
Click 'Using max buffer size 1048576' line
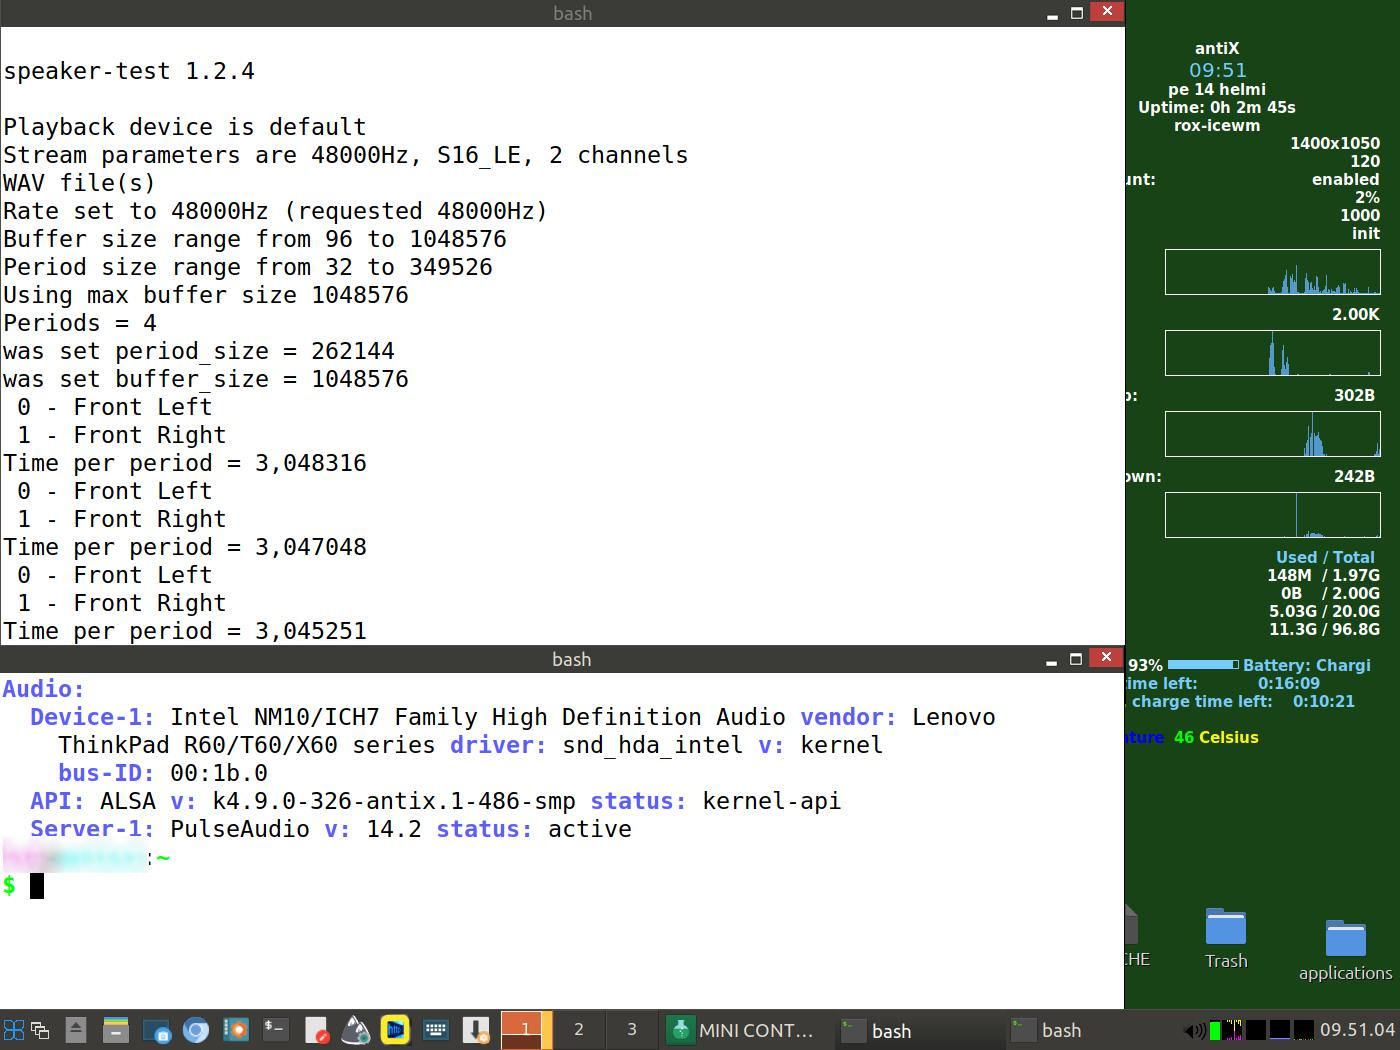[x=206, y=295]
